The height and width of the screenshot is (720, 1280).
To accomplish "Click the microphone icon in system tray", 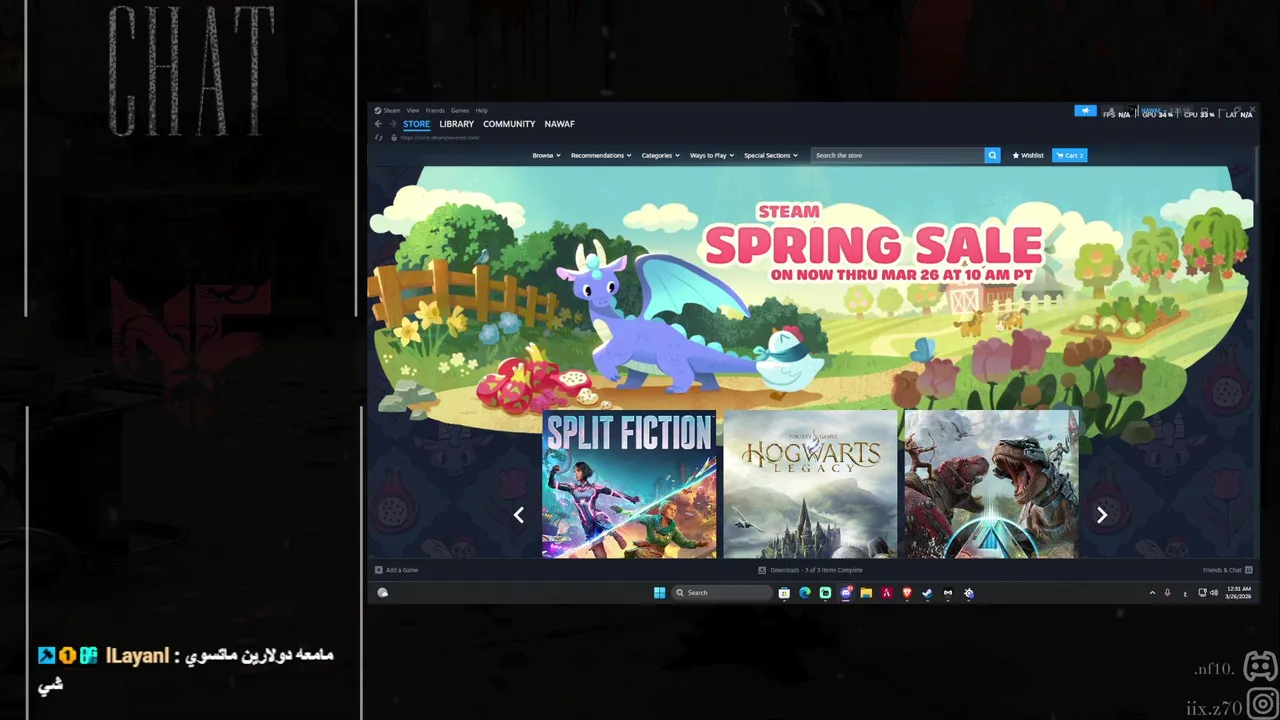I will pyautogui.click(x=1167, y=593).
